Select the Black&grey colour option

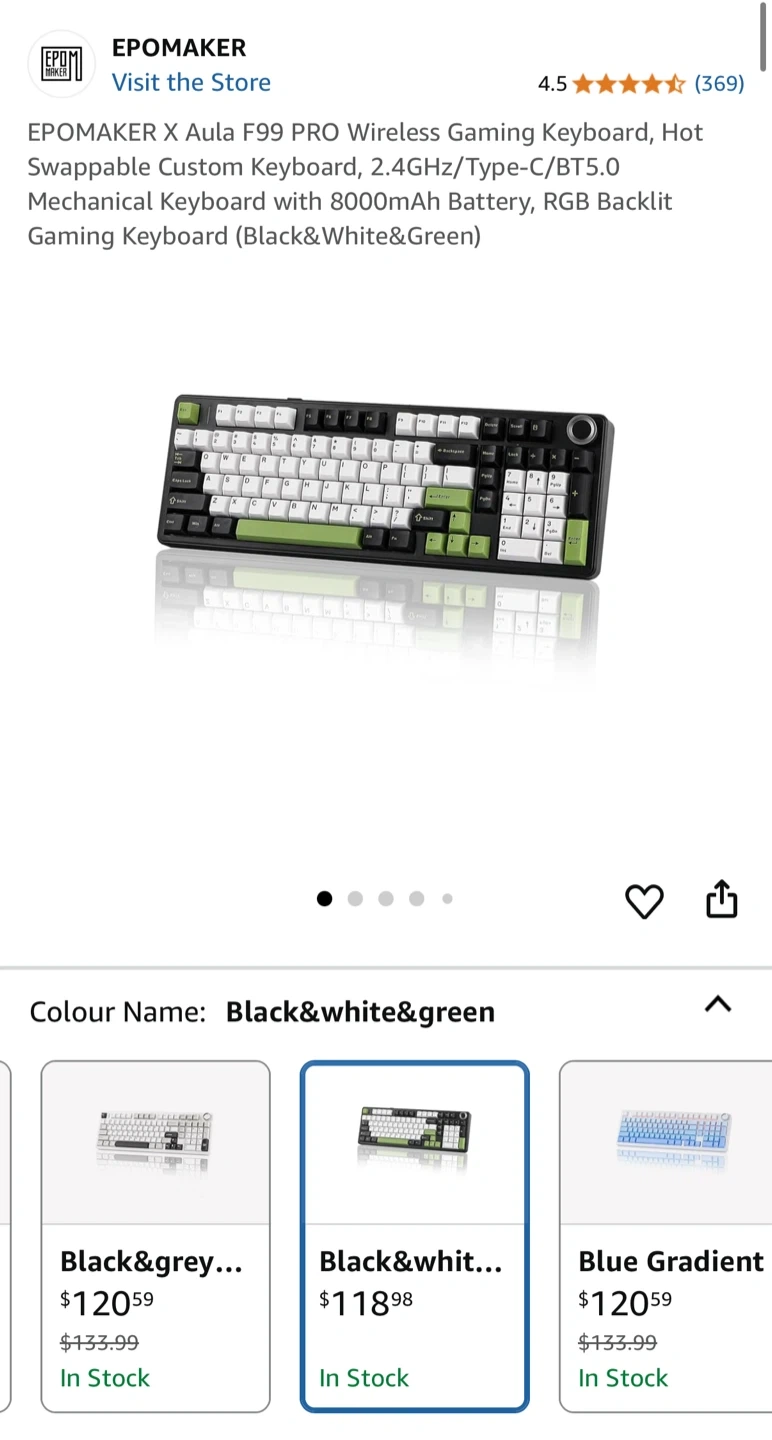pos(155,1236)
